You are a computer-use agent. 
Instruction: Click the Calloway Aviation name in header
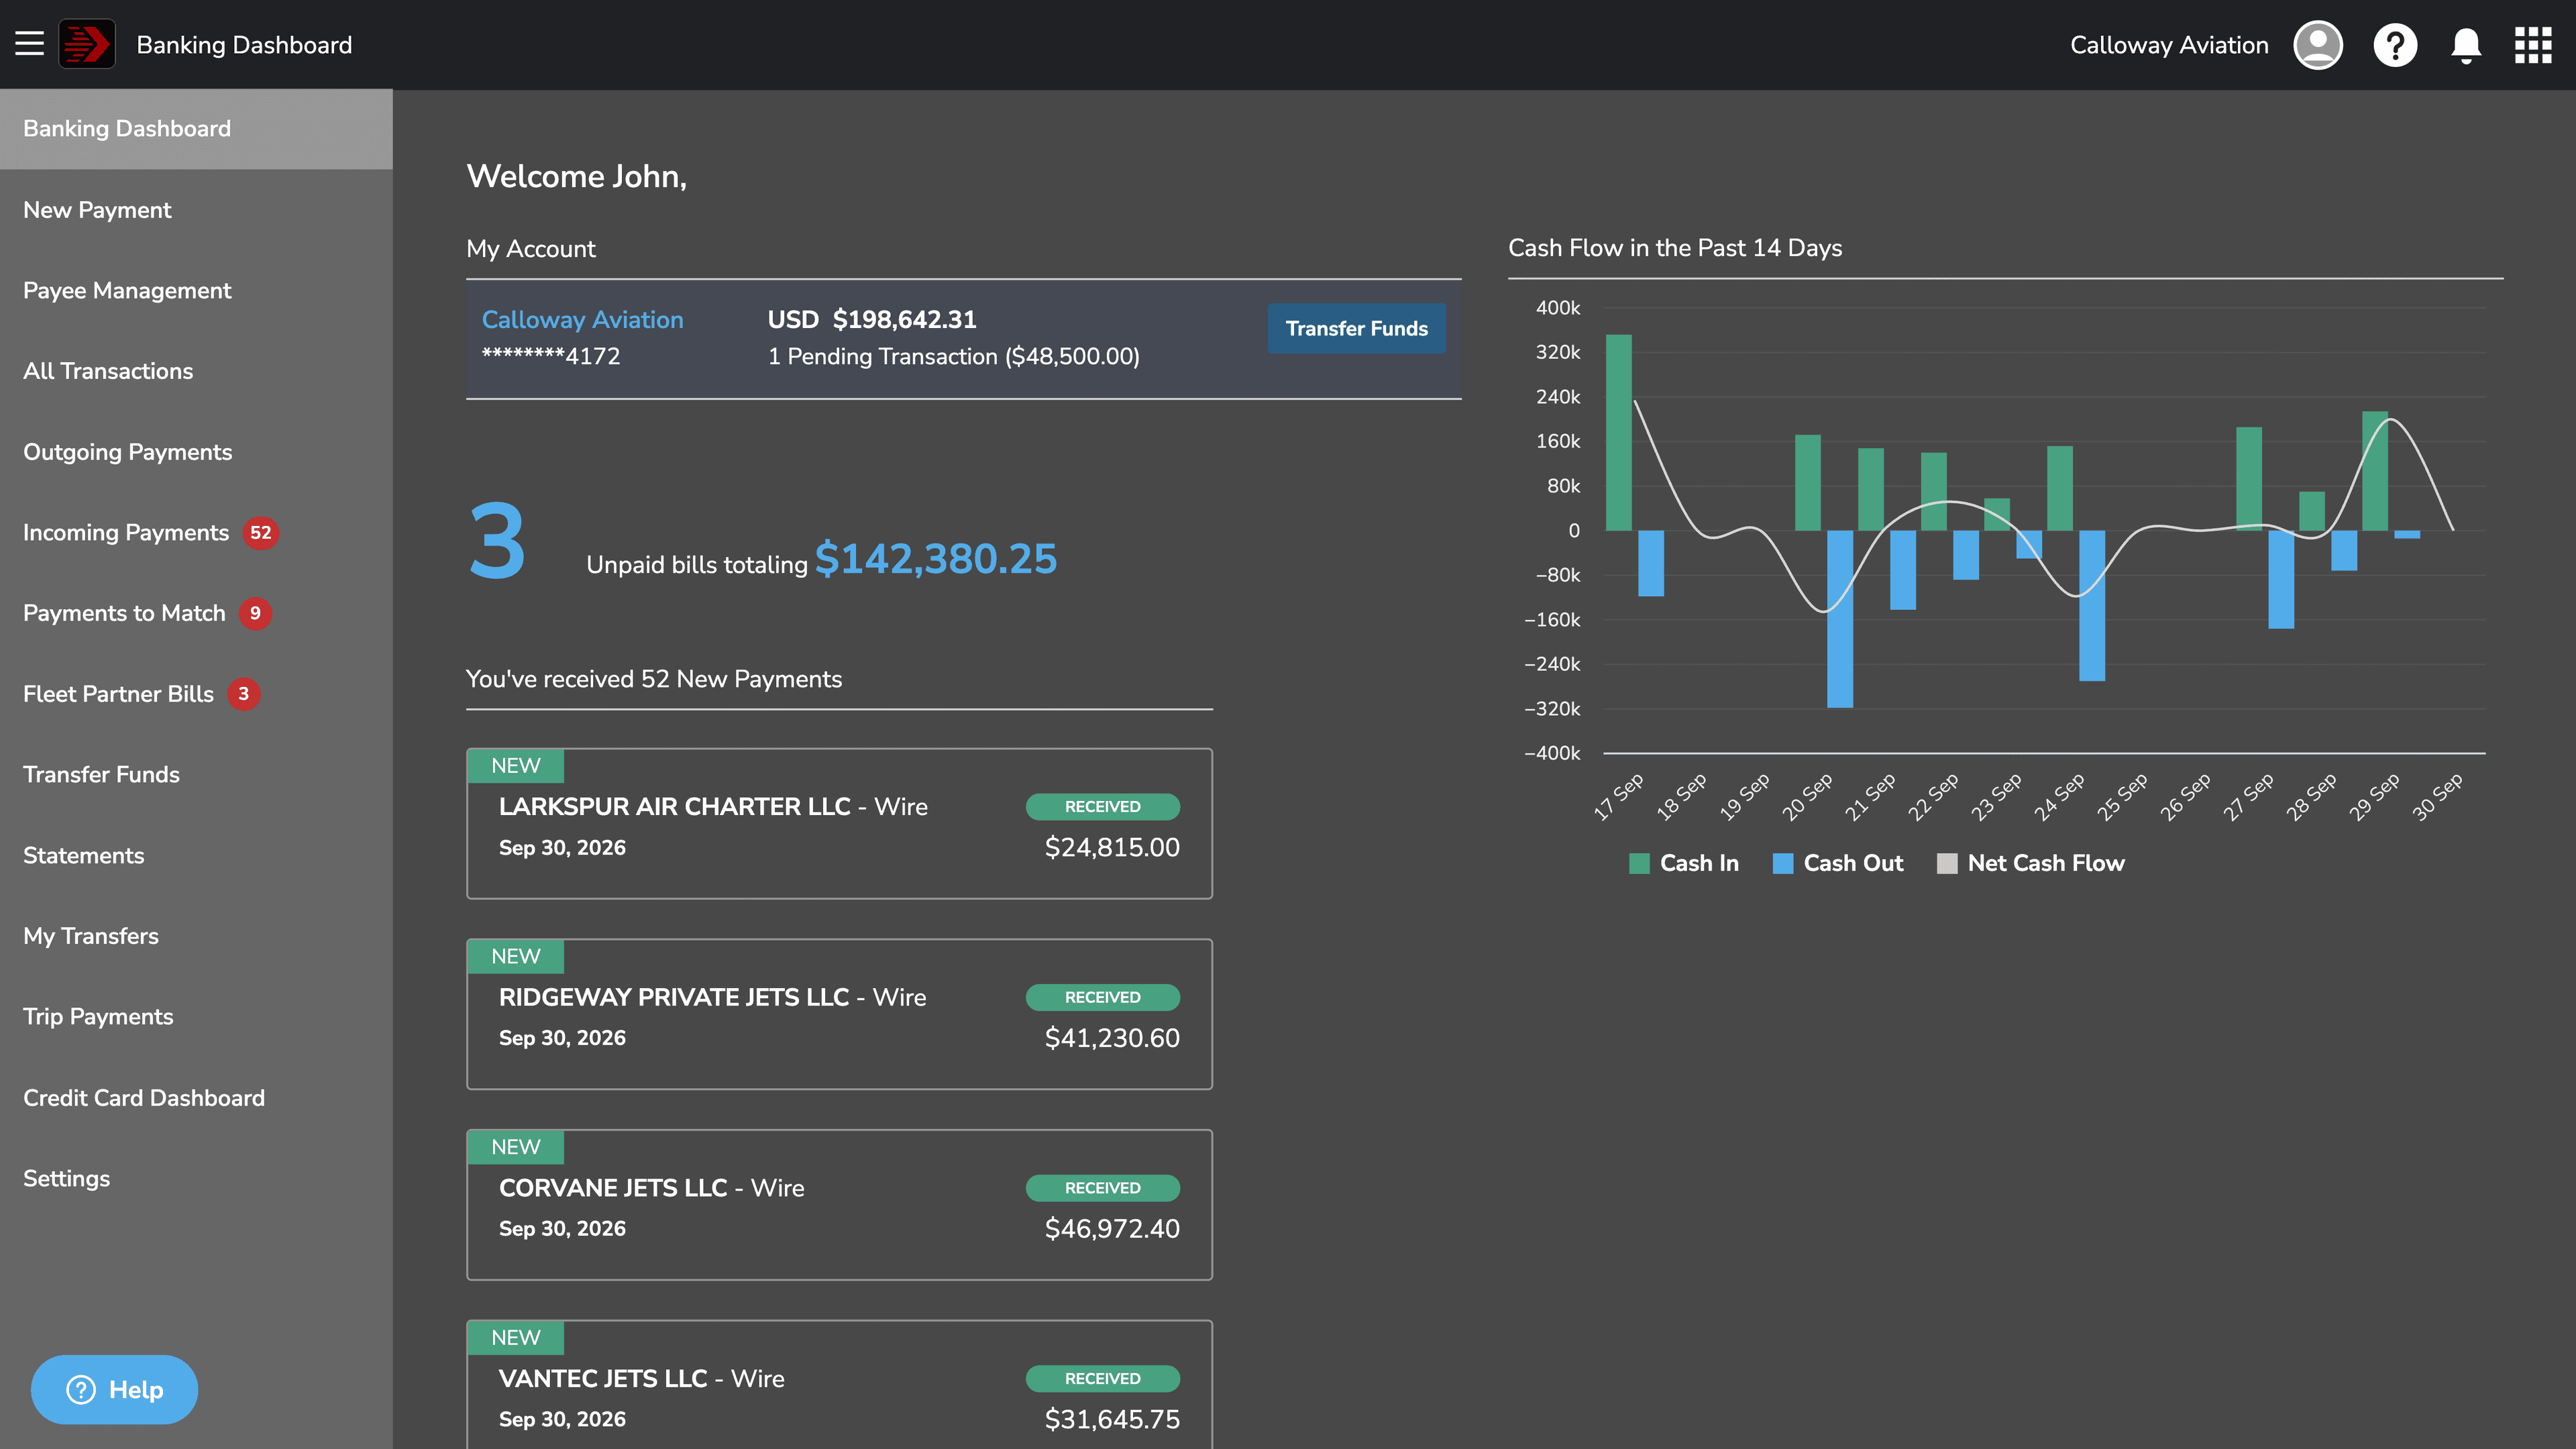pos(2168,45)
